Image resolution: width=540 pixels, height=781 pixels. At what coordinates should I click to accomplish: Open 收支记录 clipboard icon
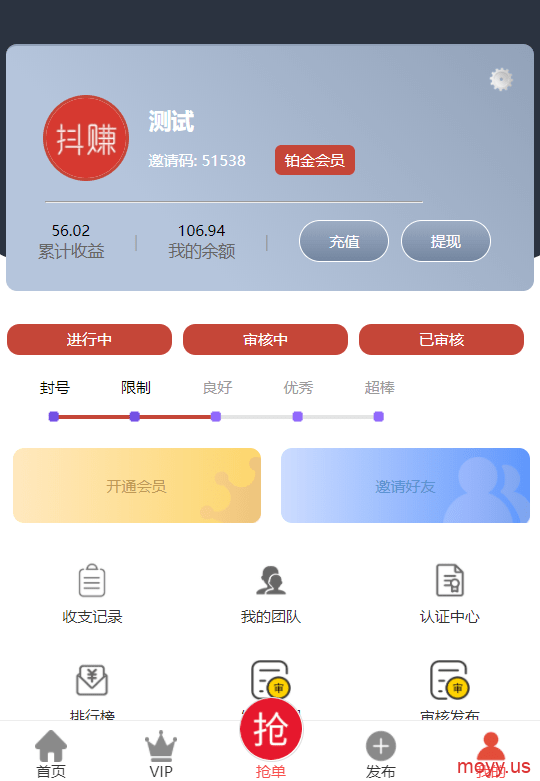92,580
